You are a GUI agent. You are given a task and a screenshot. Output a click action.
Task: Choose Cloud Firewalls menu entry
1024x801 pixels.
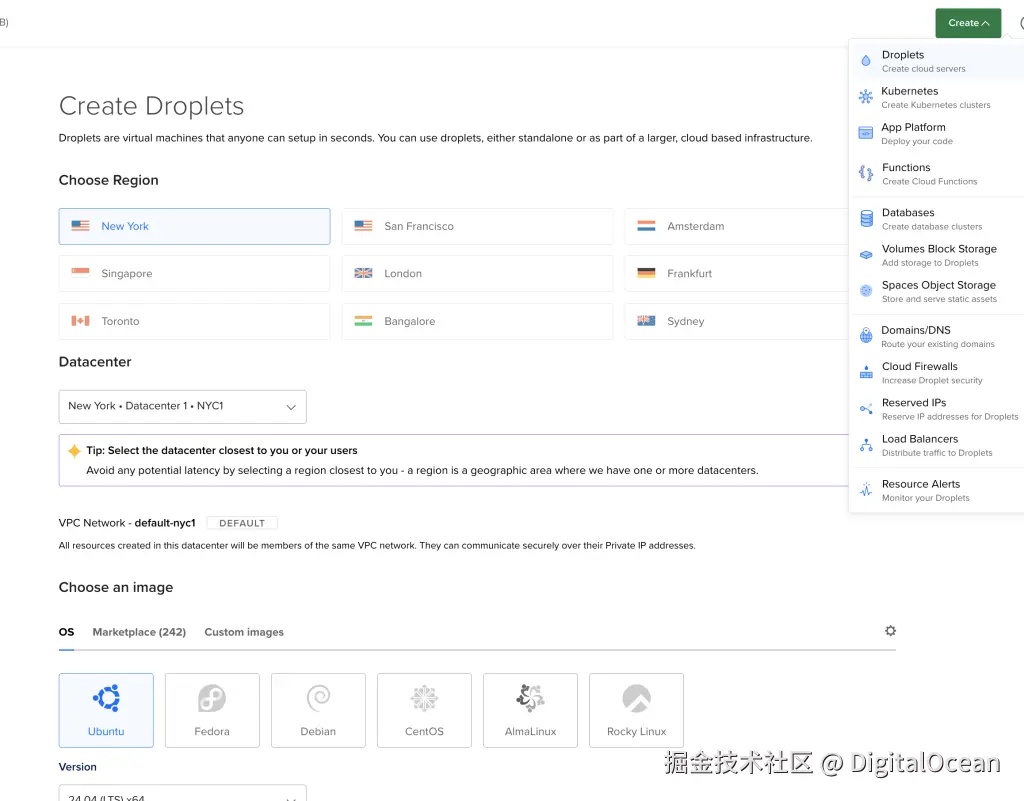pos(937,373)
